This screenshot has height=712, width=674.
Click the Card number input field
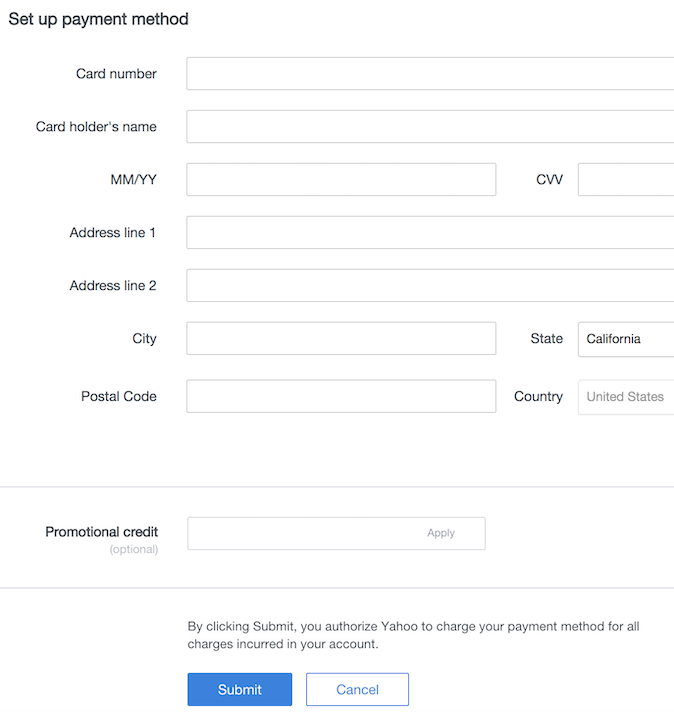coord(430,74)
